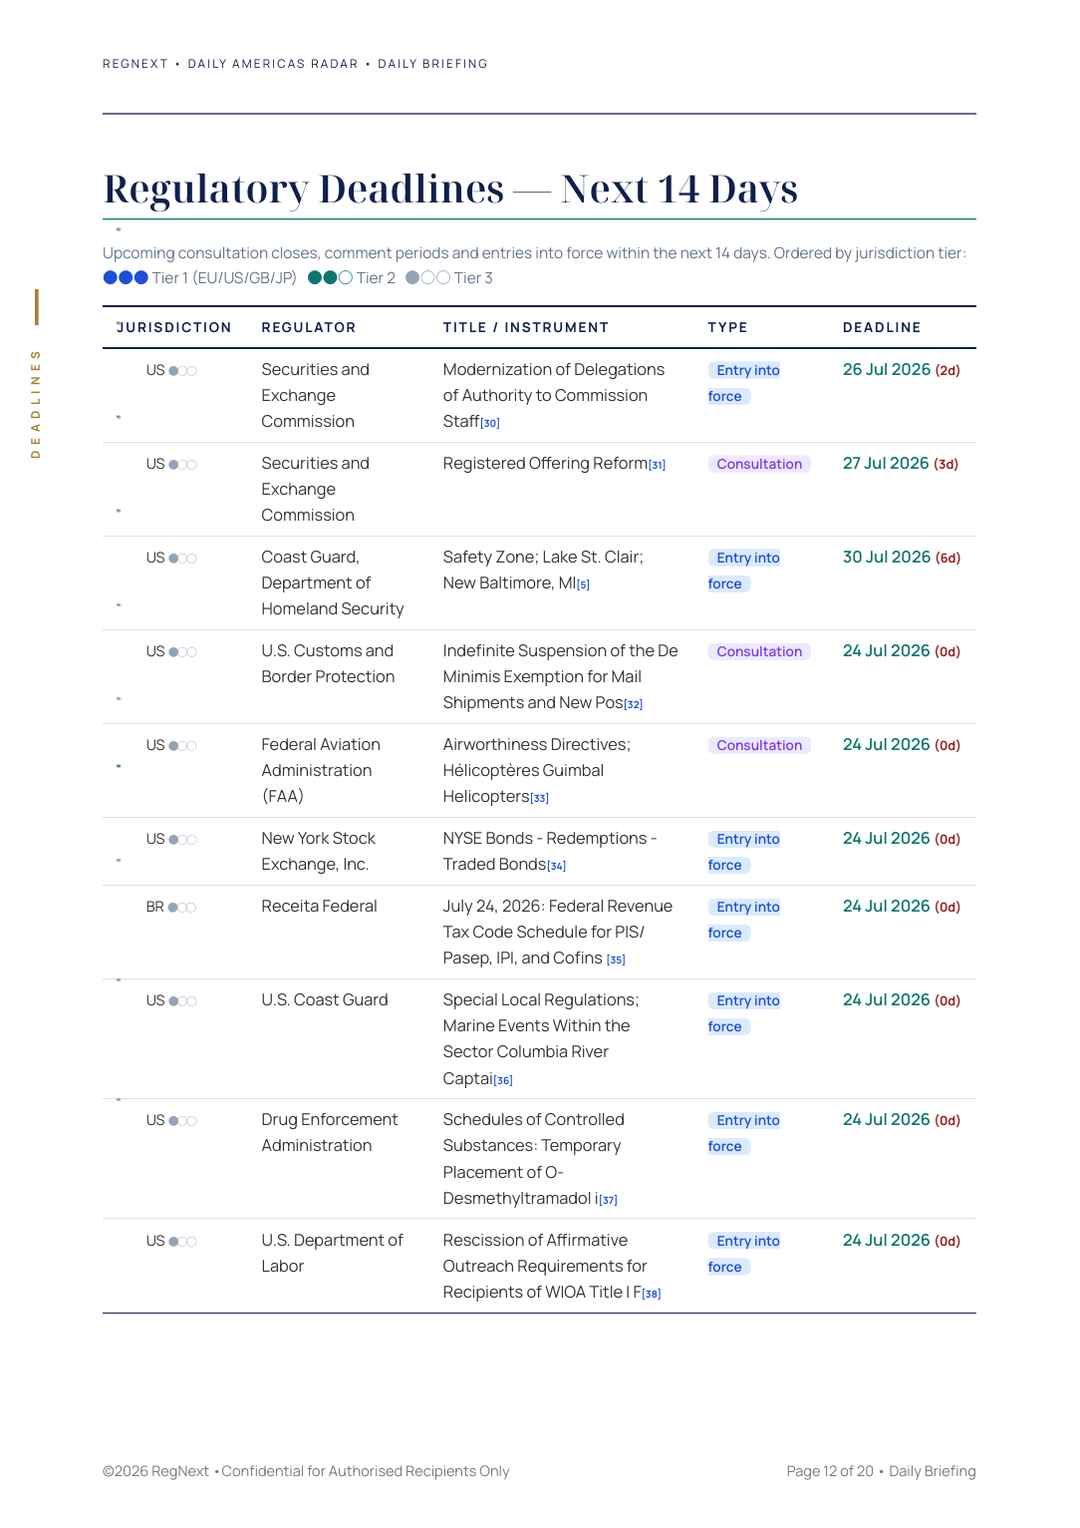The width and height of the screenshot is (1080, 1528).
Task: Click the deadline 30 Jul 2026 (6d)
Action: tap(901, 558)
